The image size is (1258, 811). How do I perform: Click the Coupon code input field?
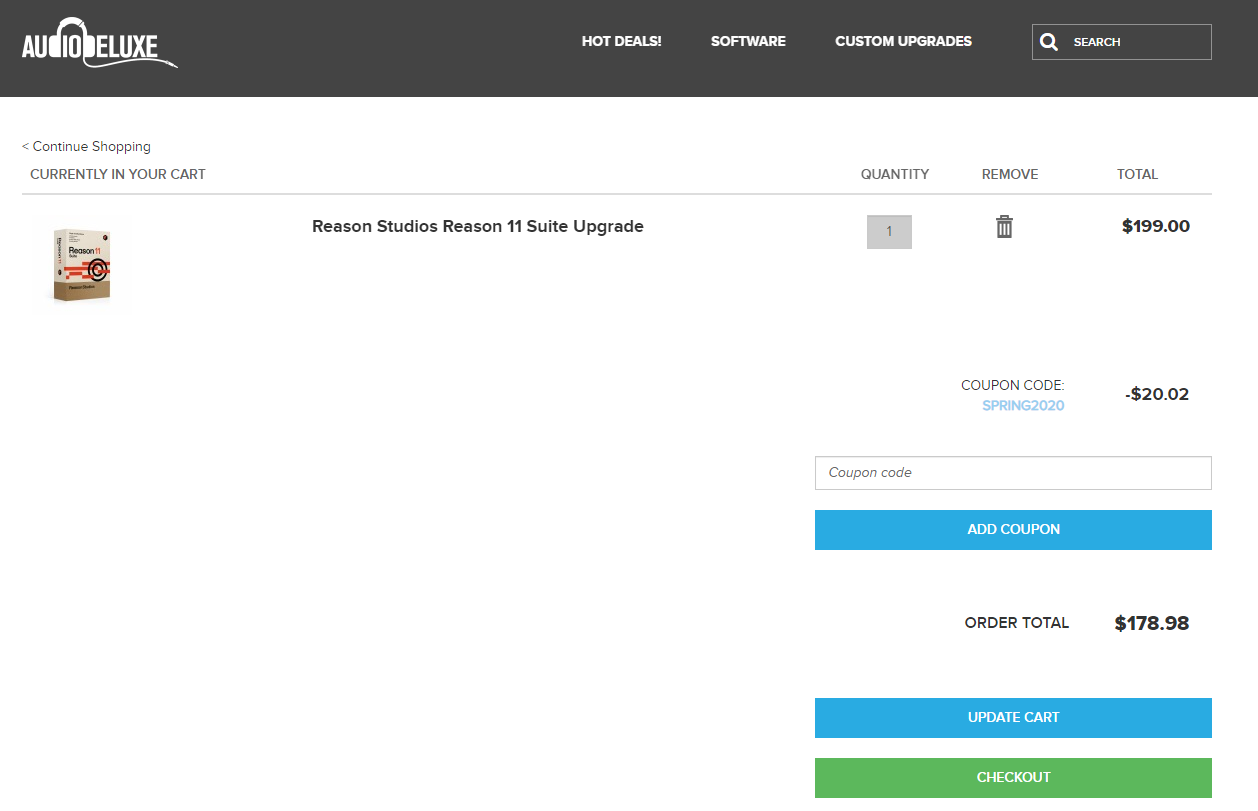click(x=1013, y=473)
